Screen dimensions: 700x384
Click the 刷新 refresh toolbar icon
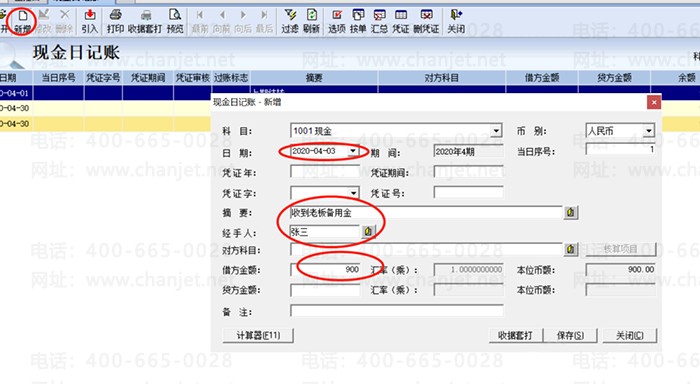point(311,21)
